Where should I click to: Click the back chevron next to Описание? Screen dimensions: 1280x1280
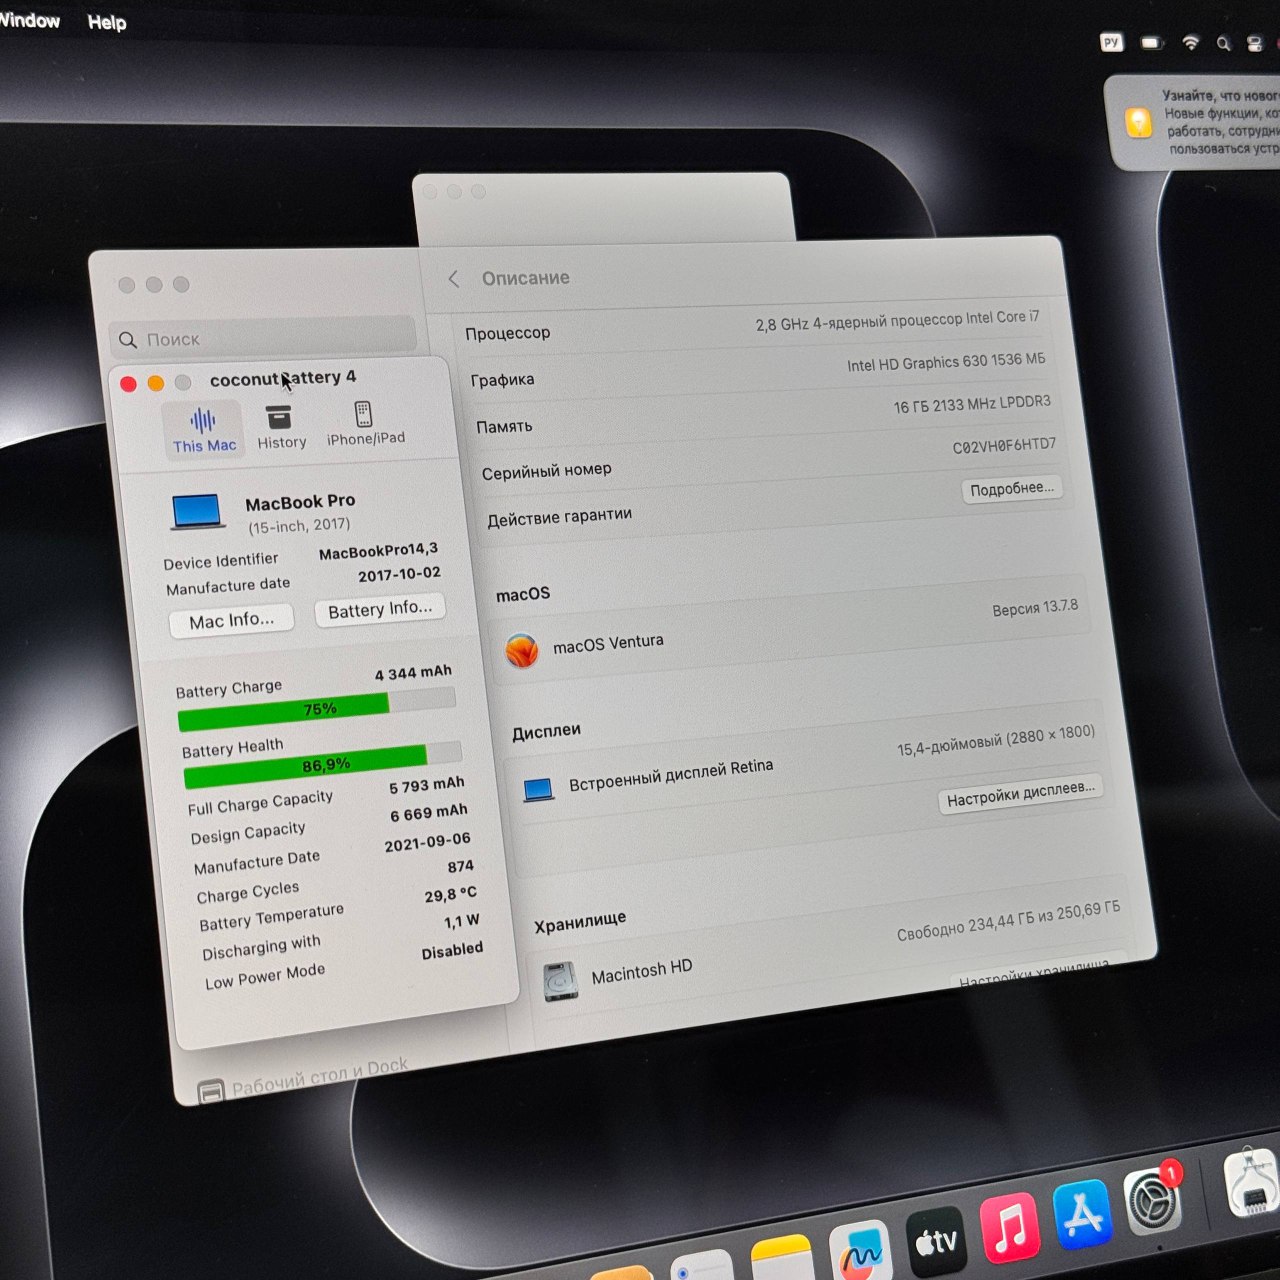(x=455, y=279)
